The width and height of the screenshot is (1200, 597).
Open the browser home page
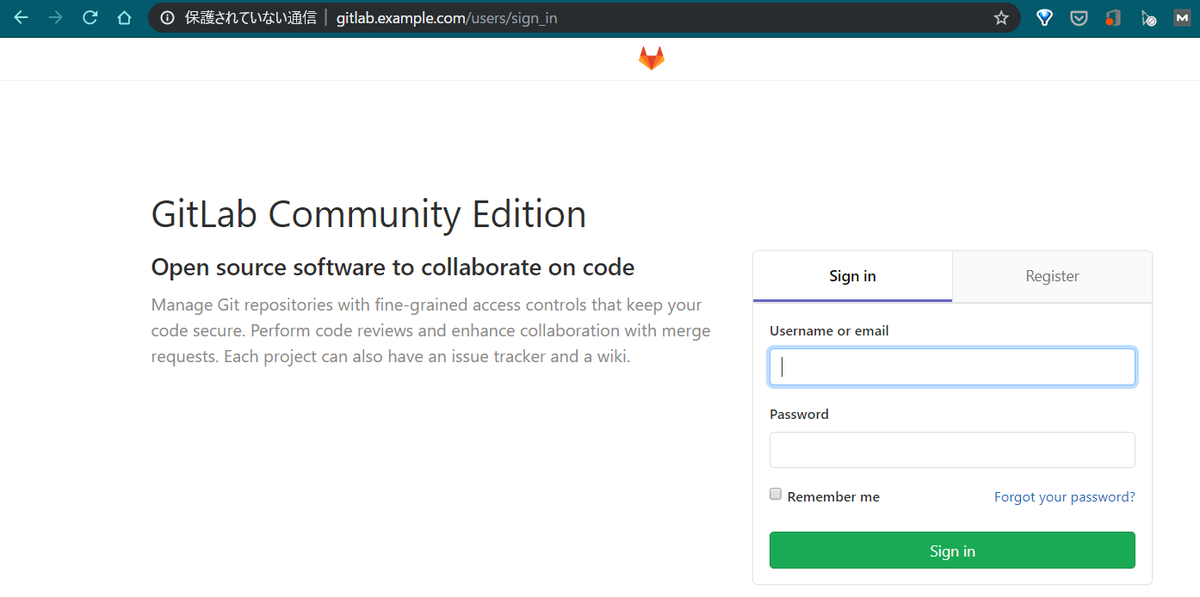point(123,17)
